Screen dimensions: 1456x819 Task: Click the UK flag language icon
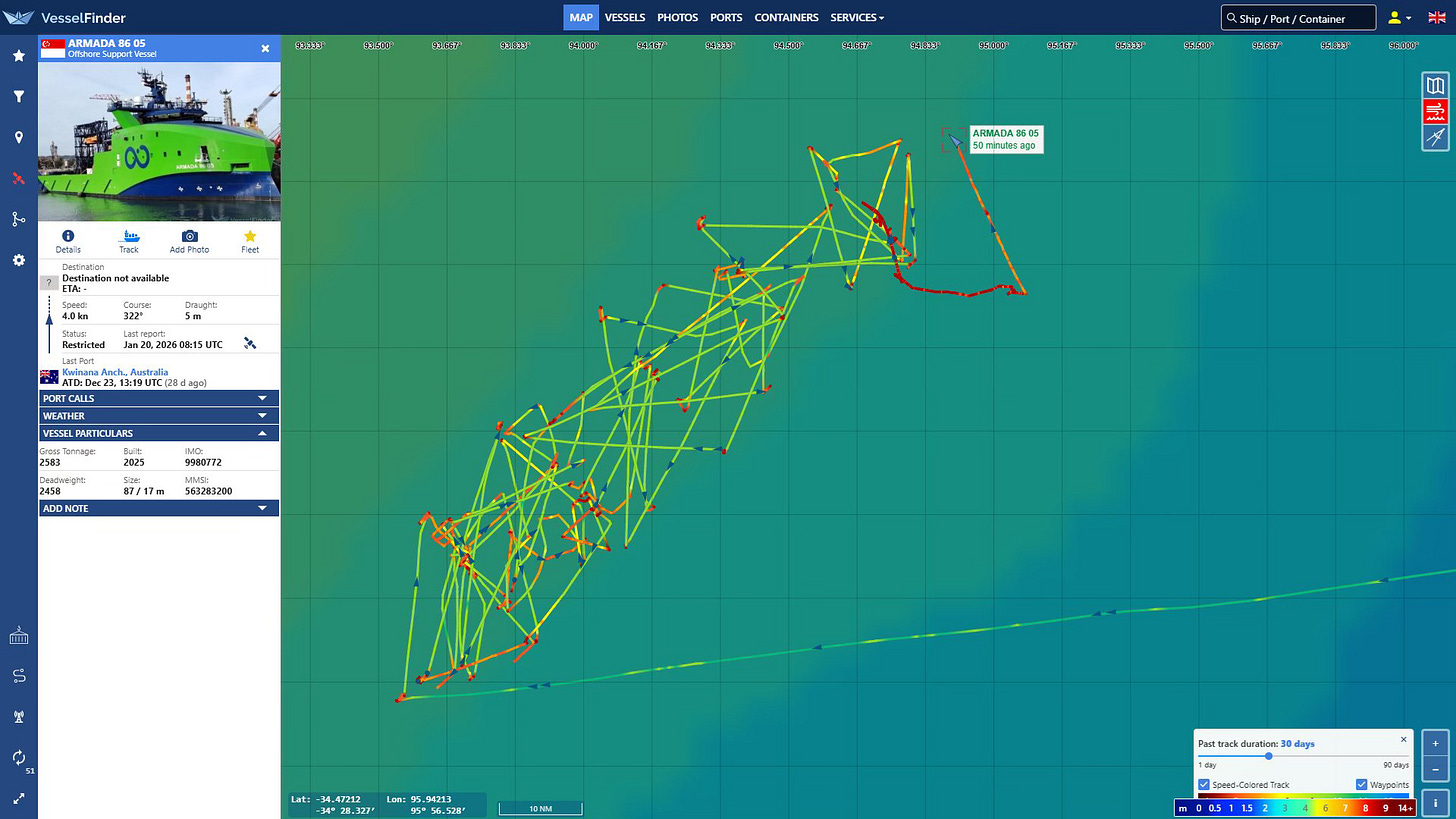coord(1435,18)
